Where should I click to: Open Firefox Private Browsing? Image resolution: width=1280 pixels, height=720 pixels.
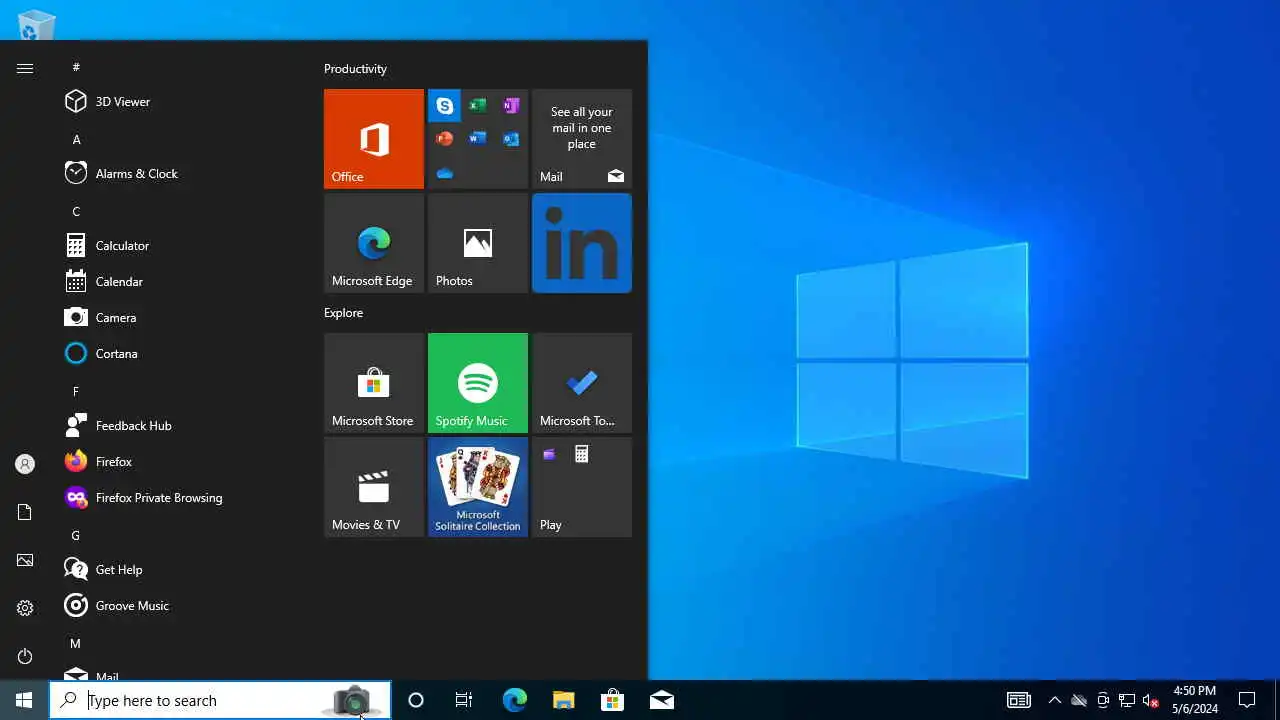tap(184, 497)
